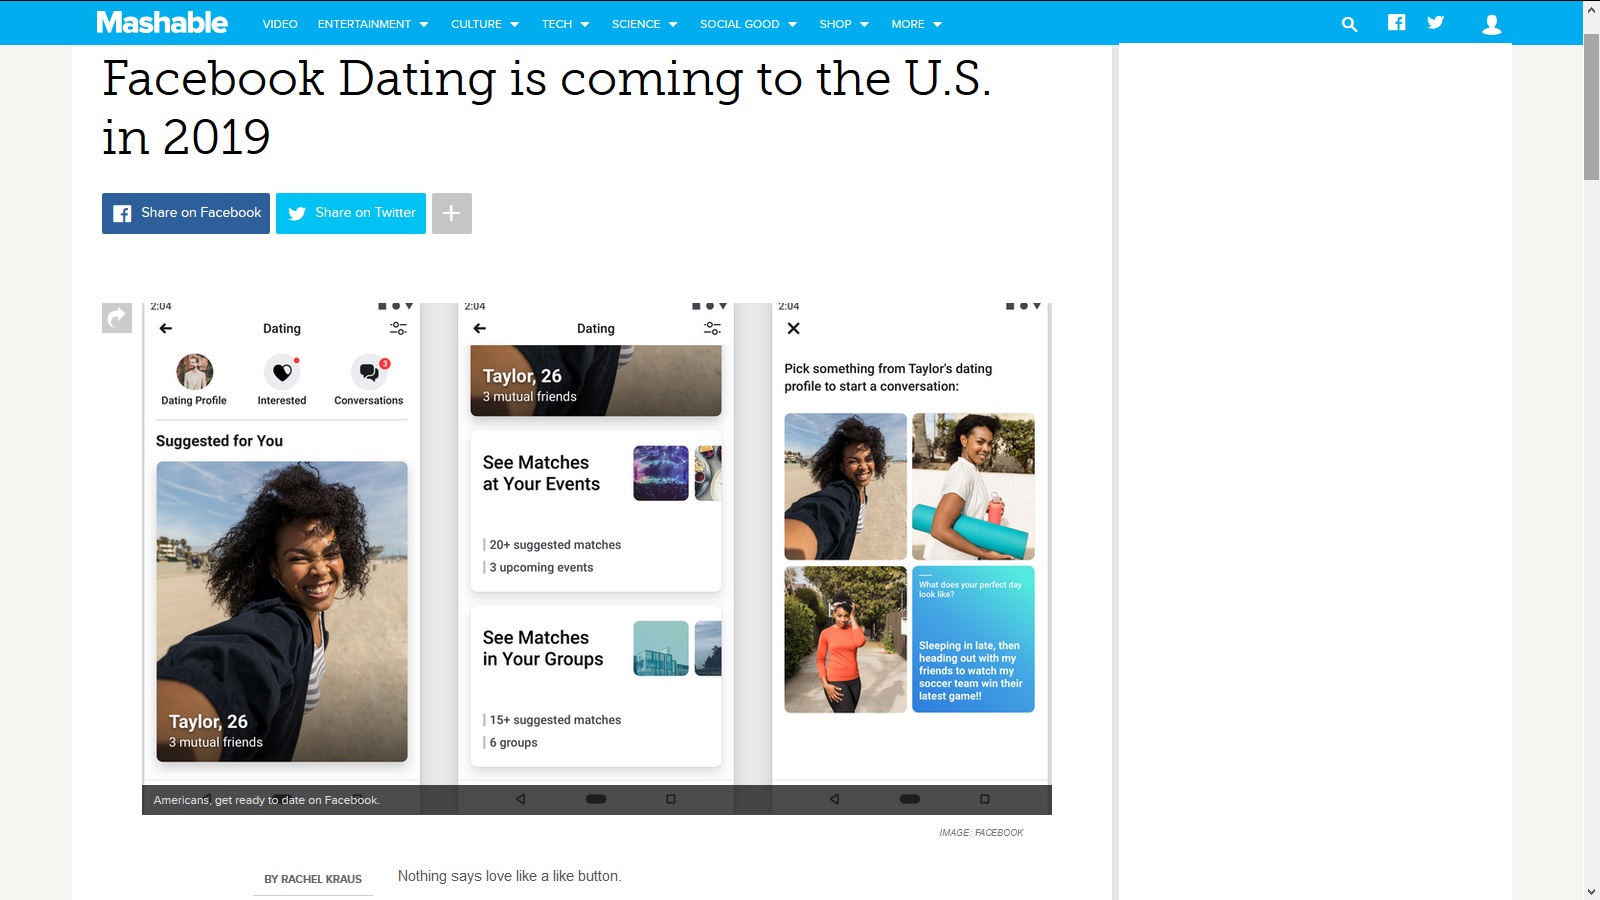Close the Taylor conversation picker with X
1600x900 pixels.
pos(793,328)
